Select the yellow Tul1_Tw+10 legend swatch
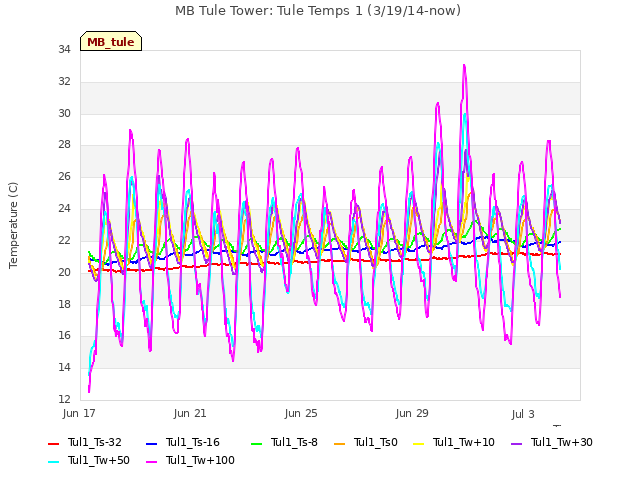 419,444
